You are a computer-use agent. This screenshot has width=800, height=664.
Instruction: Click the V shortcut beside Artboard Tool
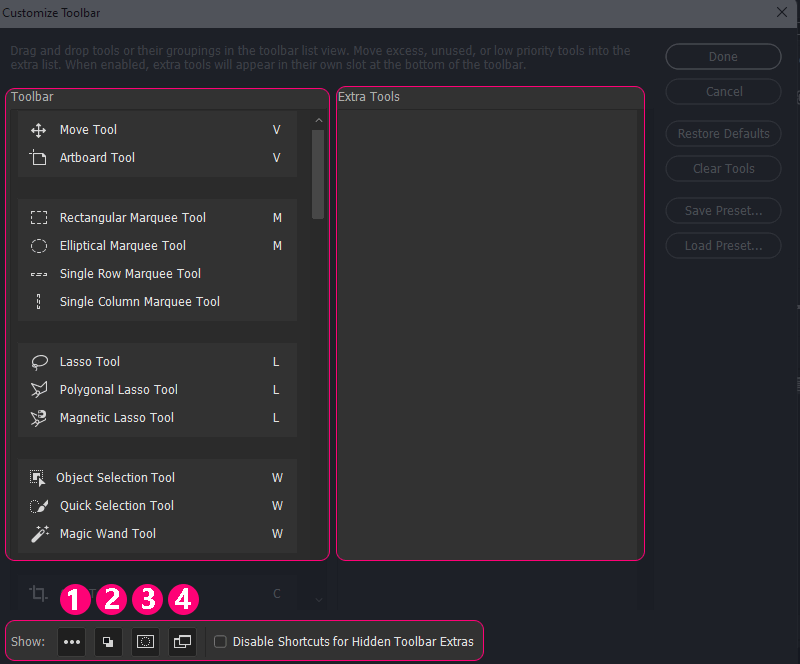pos(277,158)
